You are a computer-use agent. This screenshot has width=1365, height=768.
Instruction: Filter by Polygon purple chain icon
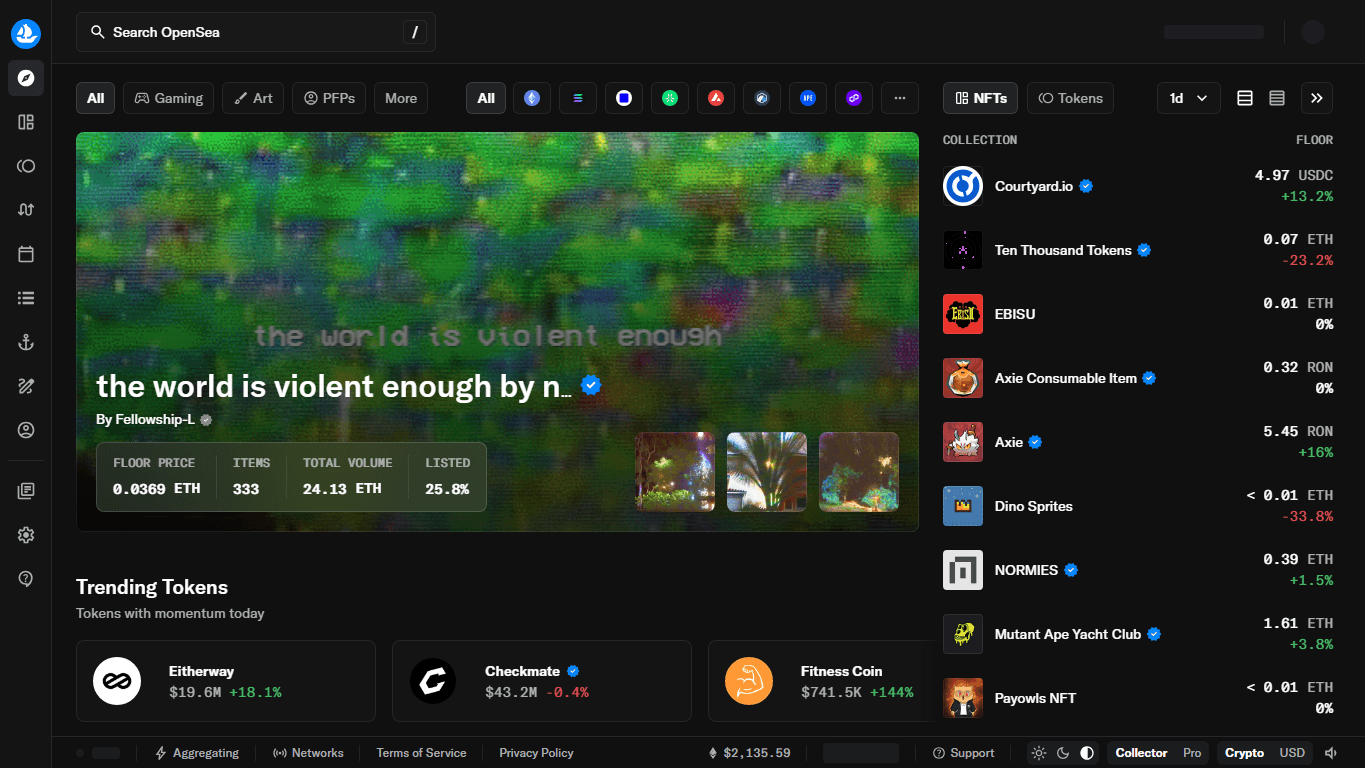pyautogui.click(x=854, y=98)
